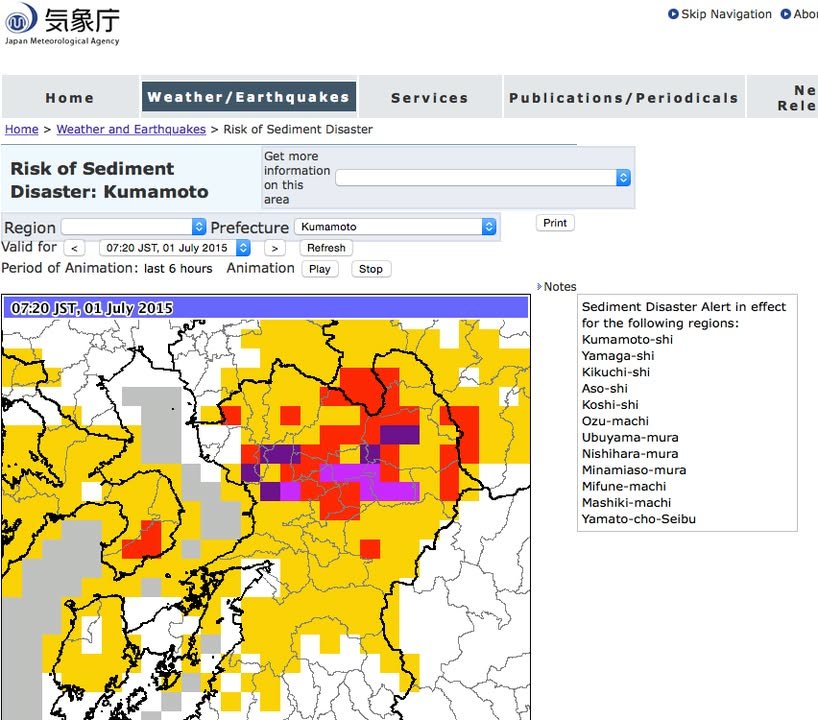Switch to Publications/Periodicals tab
This screenshot has width=818, height=720.
[x=623, y=98]
